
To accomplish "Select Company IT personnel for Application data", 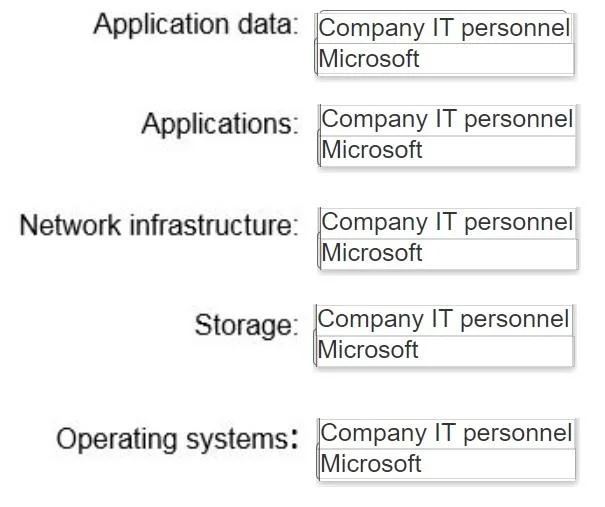I will (445, 29).
